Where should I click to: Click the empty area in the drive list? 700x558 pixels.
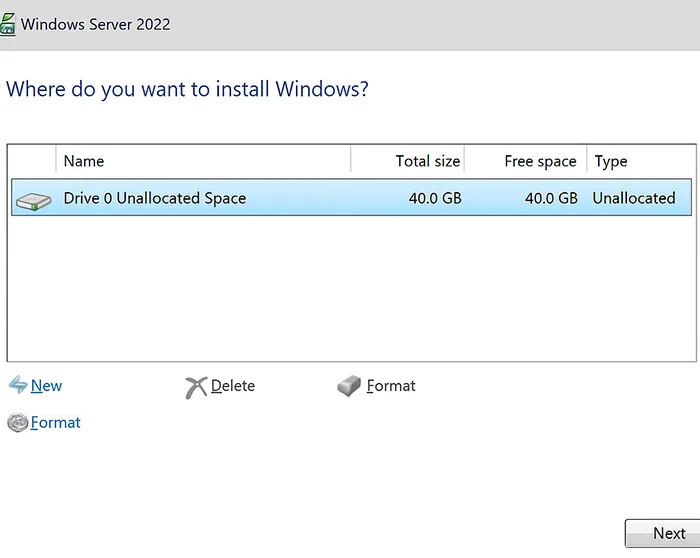tap(350, 290)
